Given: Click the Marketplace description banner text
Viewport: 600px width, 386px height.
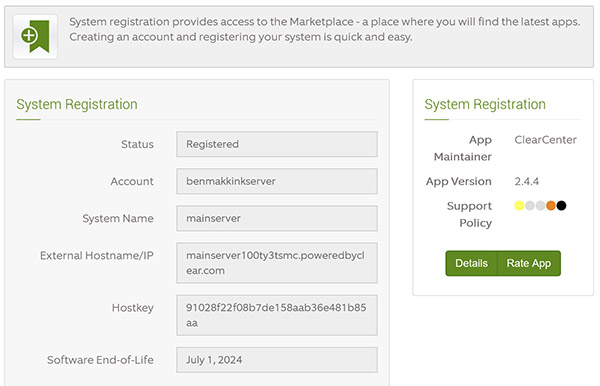Looking at the screenshot, I should coord(324,29).
